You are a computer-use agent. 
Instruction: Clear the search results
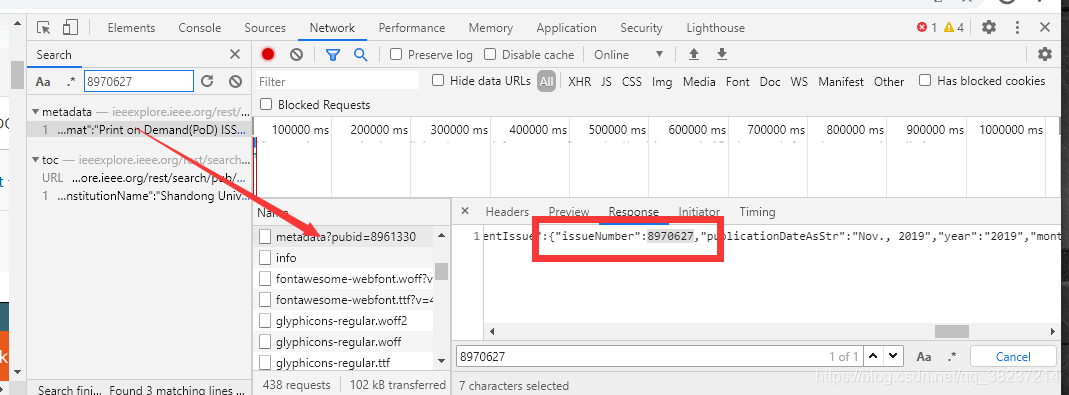click(235, 81)
